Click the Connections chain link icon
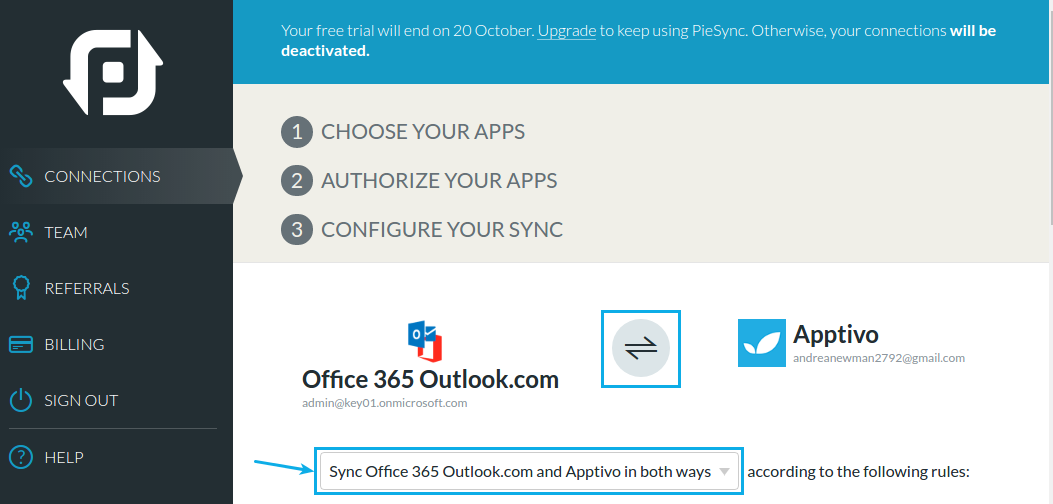Viewport: 1053px width, 504px height. (x=21, y=176)
